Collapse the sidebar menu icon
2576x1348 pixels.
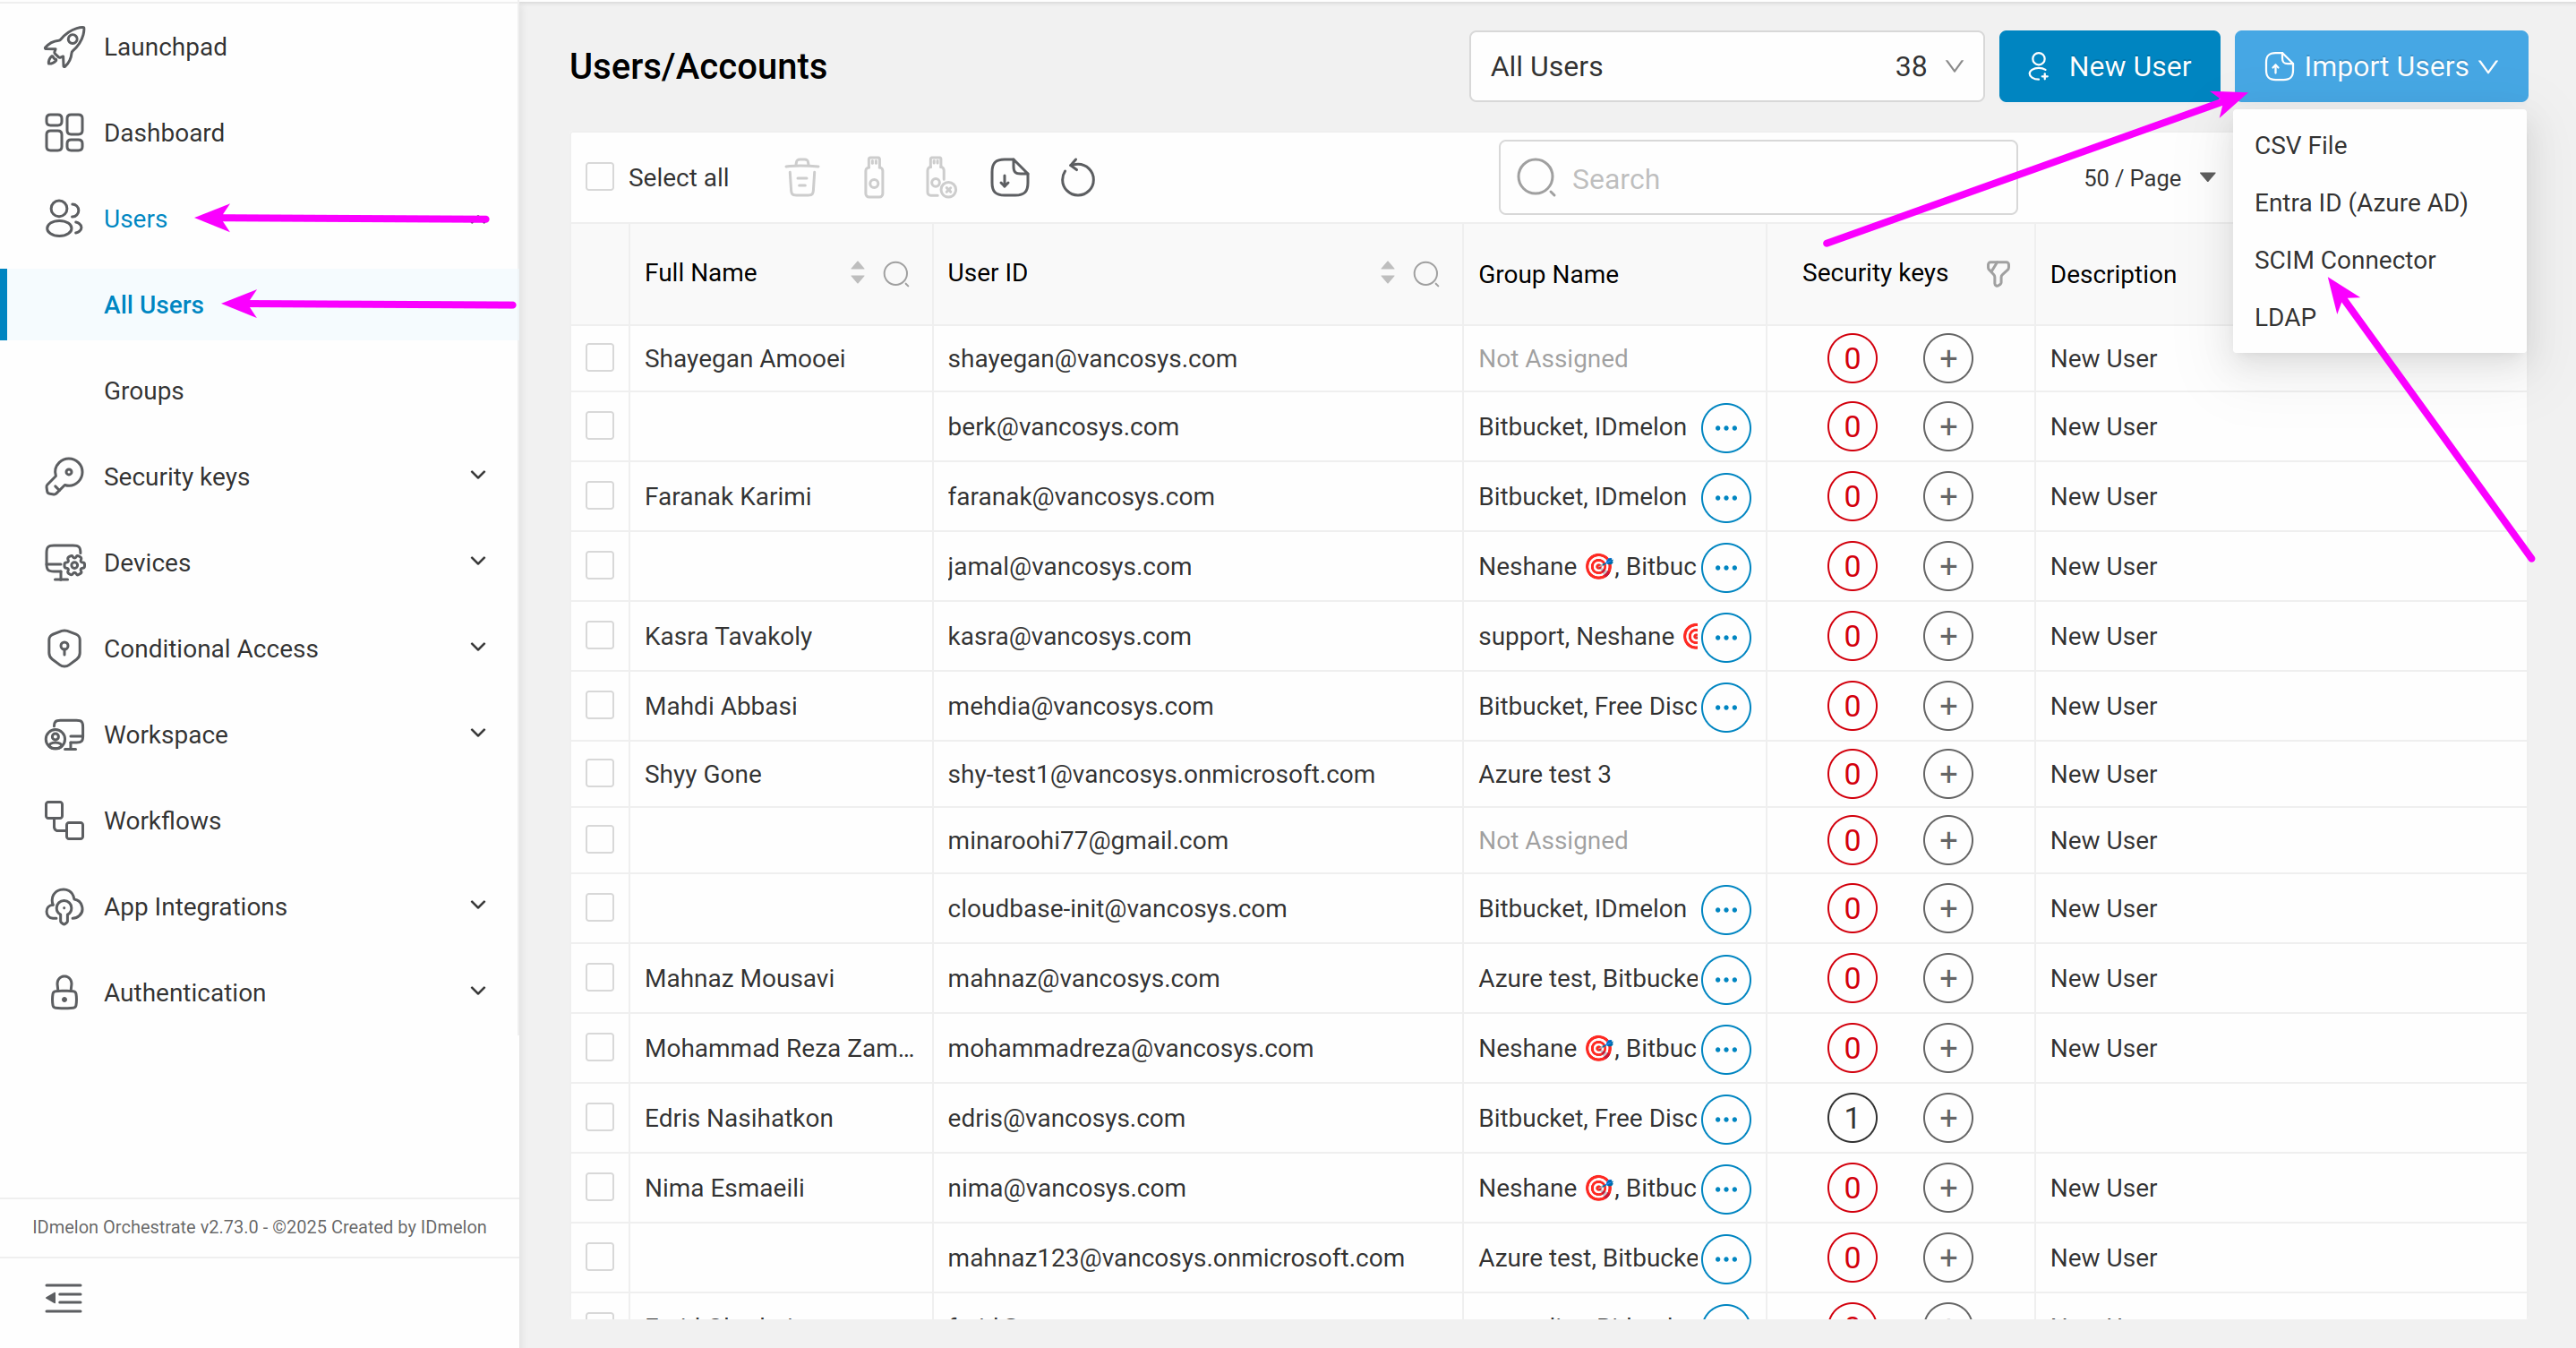pyautogui.click(x=64, y=1298)
